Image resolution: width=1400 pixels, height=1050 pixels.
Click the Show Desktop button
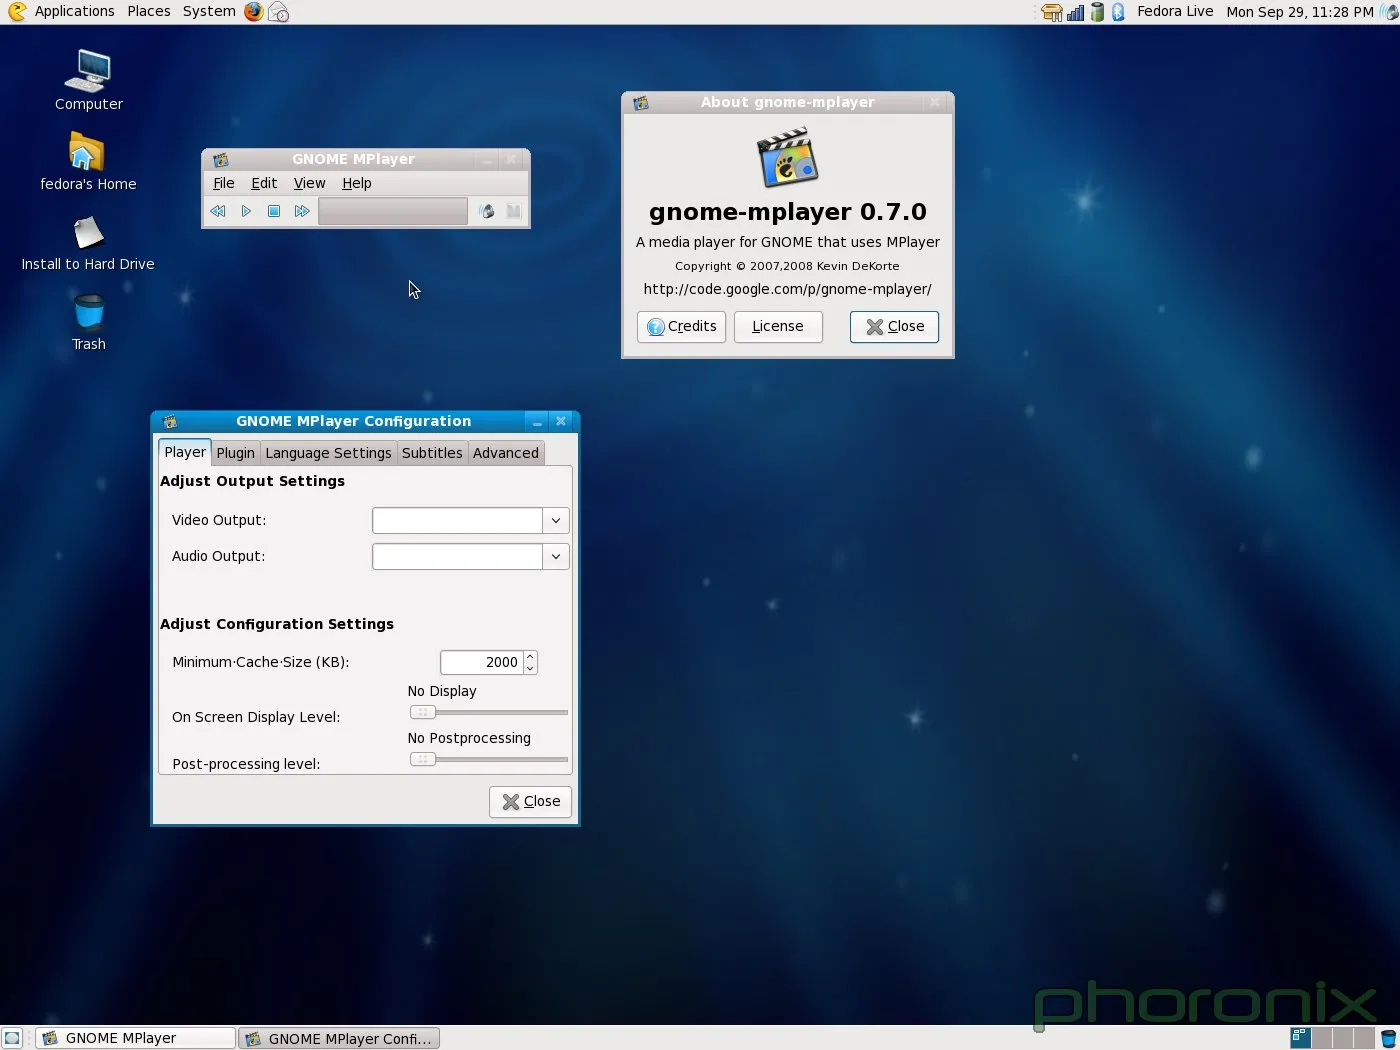pos(11,1038)
